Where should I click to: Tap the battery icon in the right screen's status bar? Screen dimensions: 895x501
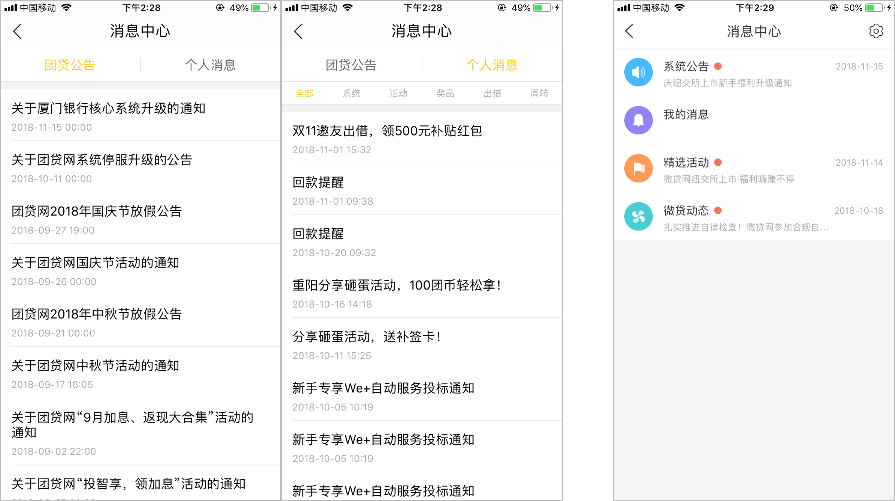(x=874, y=8)
